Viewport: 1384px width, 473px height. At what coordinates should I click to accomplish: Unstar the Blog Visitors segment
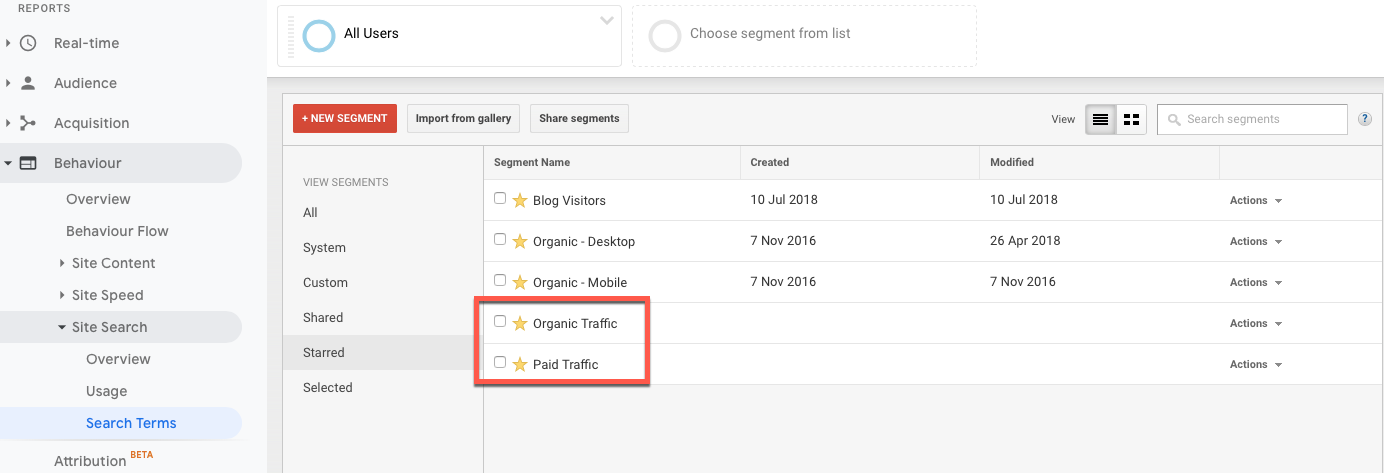[x=520, y=200]
